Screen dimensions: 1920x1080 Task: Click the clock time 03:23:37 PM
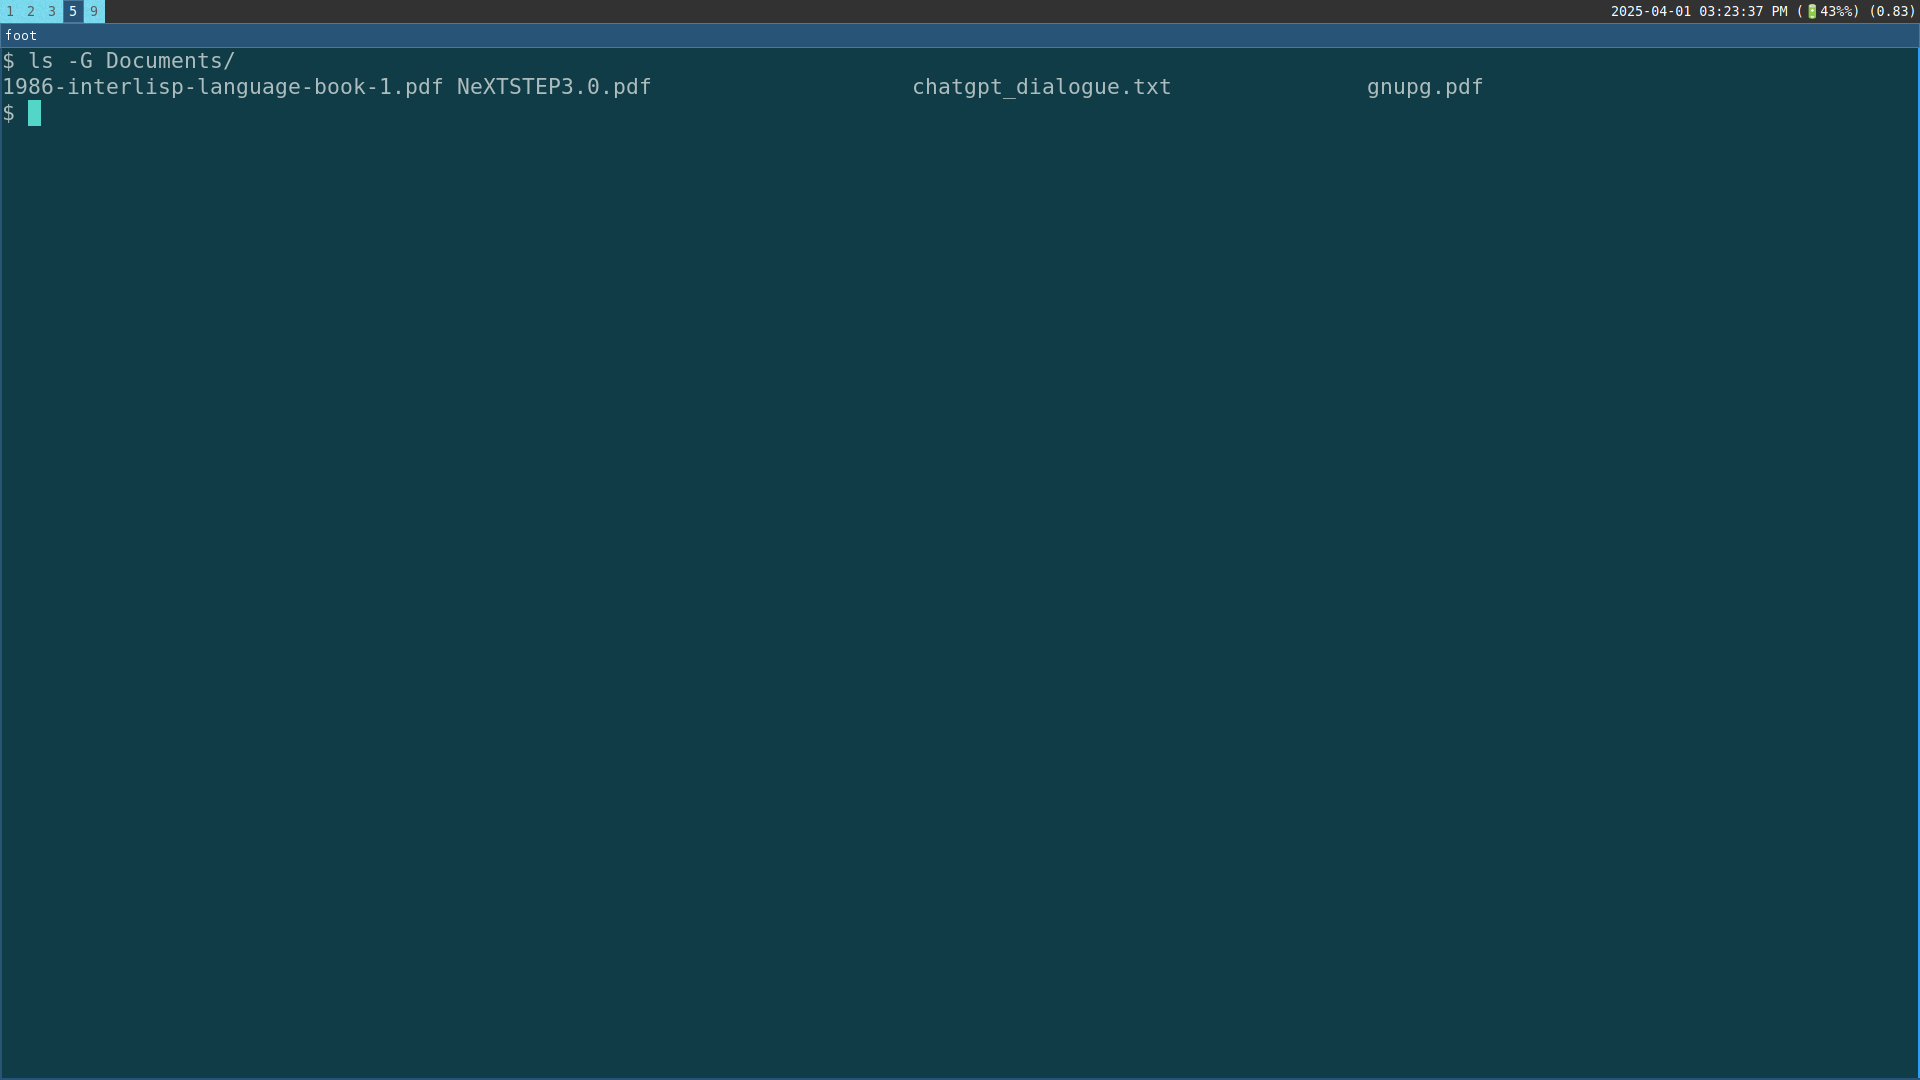pyautogui.click(x=1742, y=11)
